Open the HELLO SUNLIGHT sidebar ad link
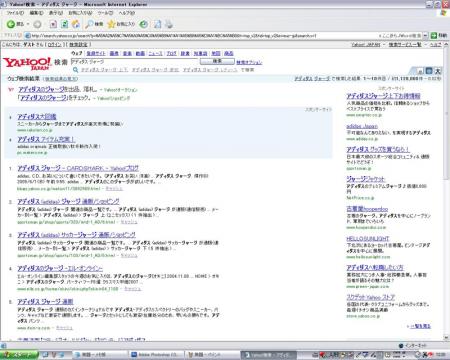Viewport: 450px width, 360px height. 368,239
